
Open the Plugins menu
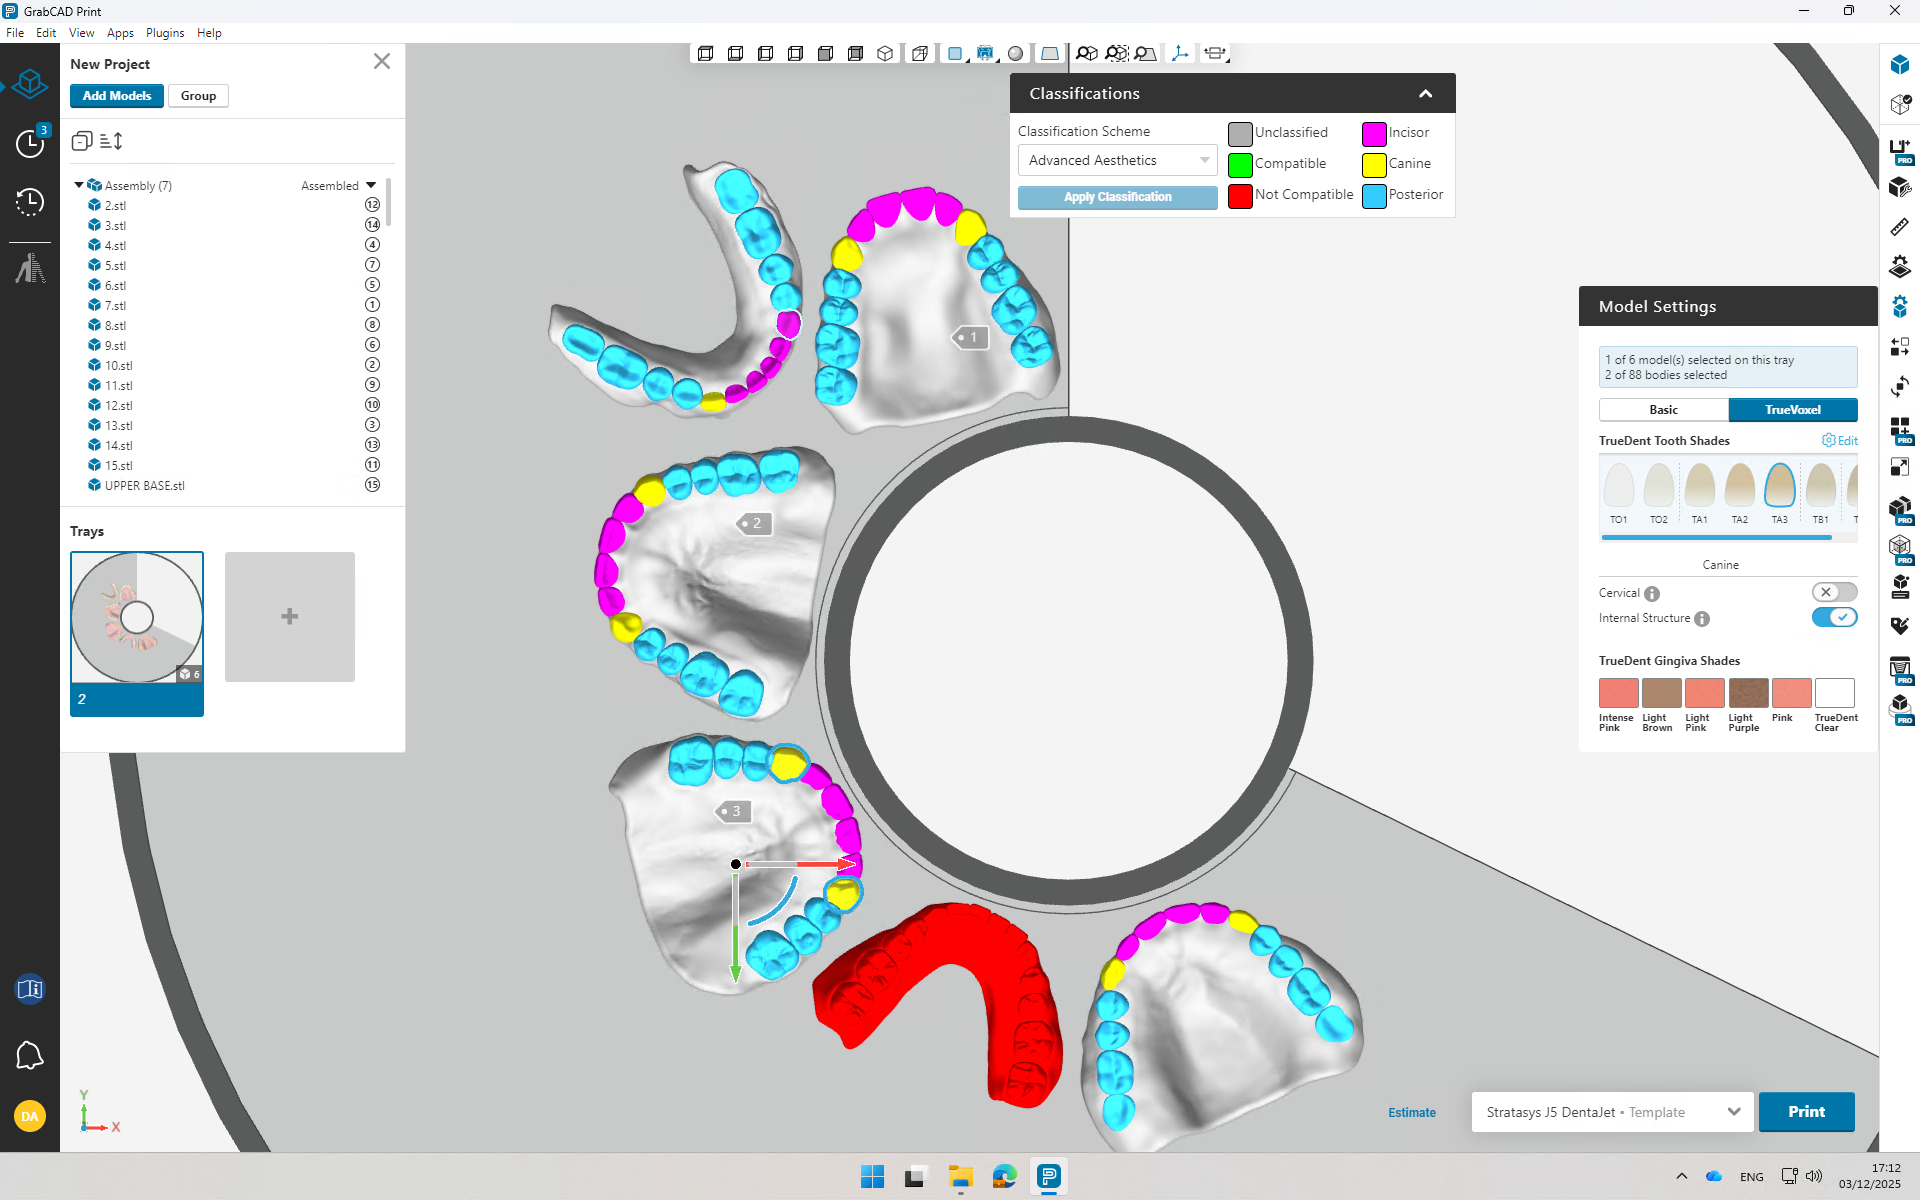click(x=165, y=33)
